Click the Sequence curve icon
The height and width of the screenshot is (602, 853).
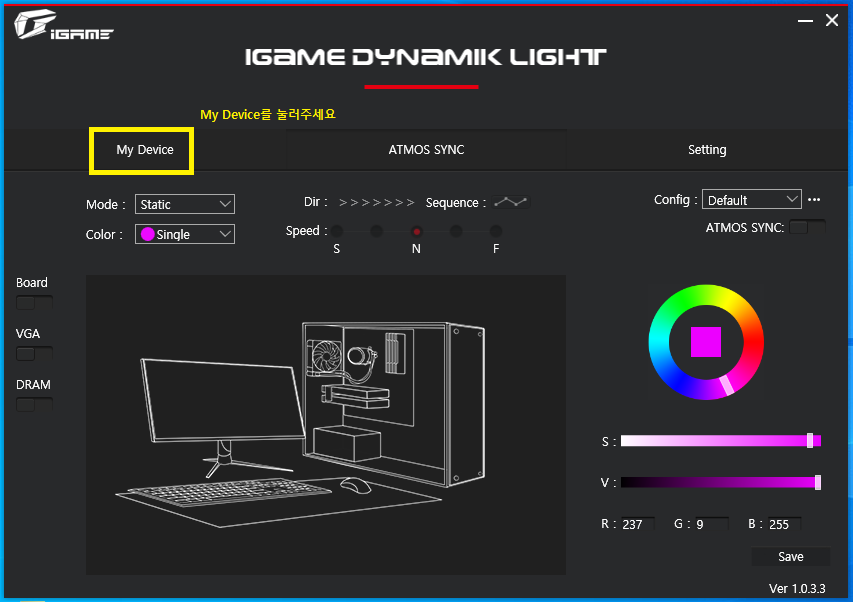point(511,202)
